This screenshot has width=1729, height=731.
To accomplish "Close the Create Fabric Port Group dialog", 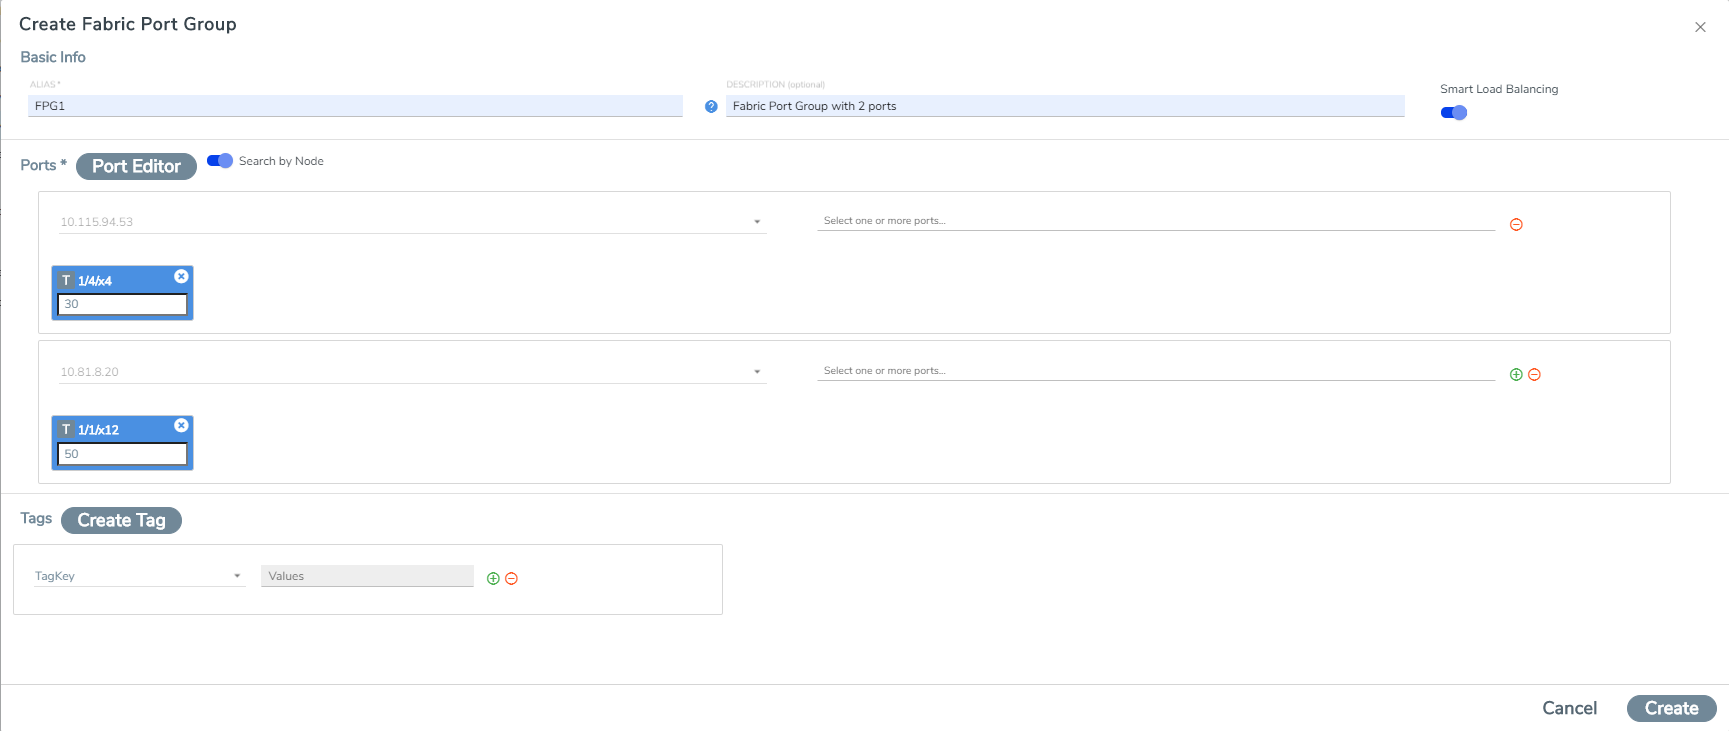I will click(1700, 27).
